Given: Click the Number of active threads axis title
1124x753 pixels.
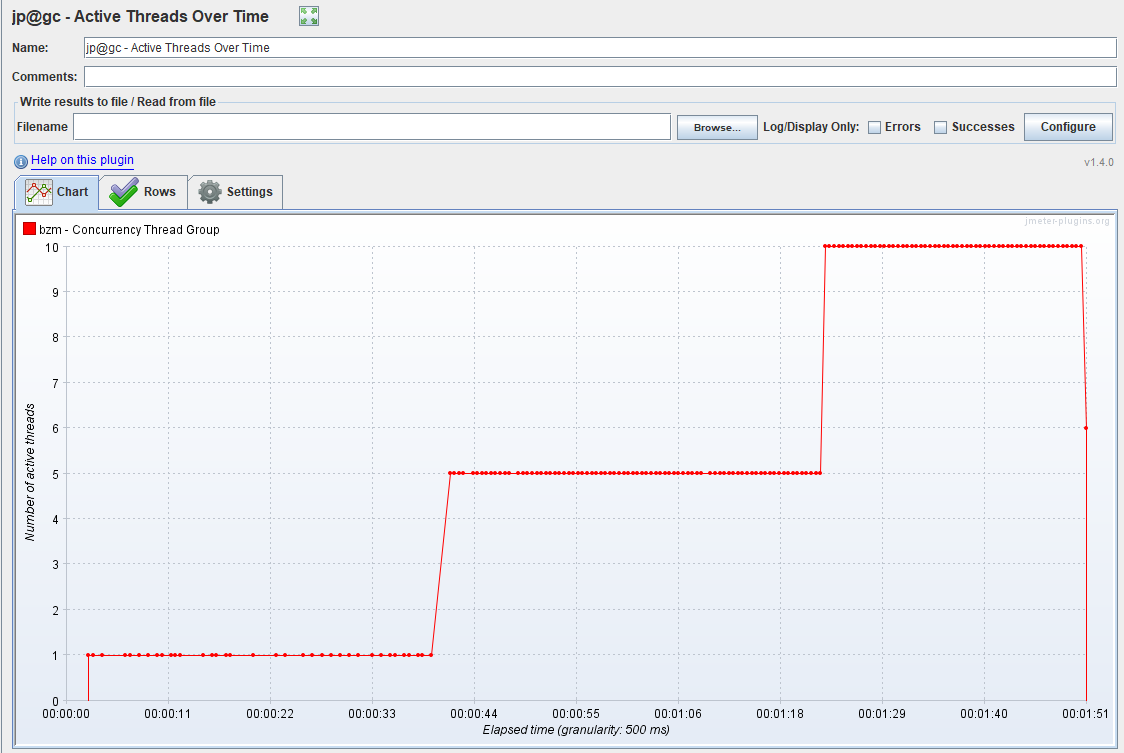Looking at the screenshot, I should pyautogui.click(x=30, y=472).
